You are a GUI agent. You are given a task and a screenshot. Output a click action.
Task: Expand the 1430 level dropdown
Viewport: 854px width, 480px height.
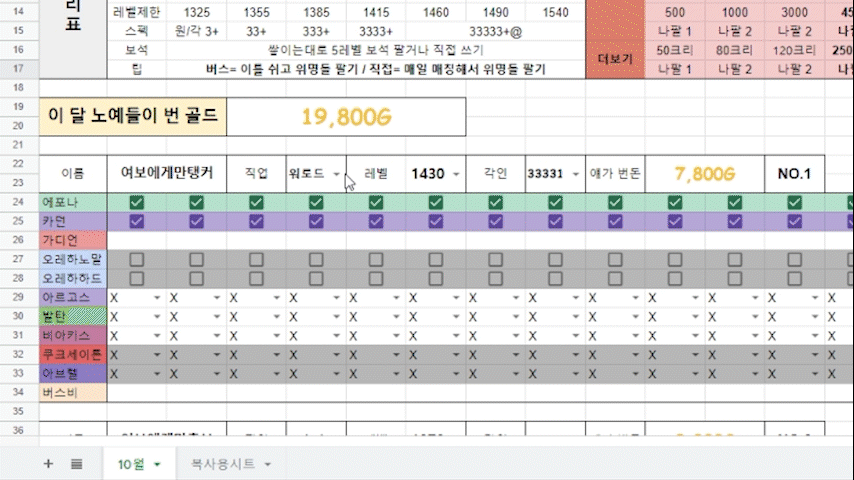click(x=457, y=174)
